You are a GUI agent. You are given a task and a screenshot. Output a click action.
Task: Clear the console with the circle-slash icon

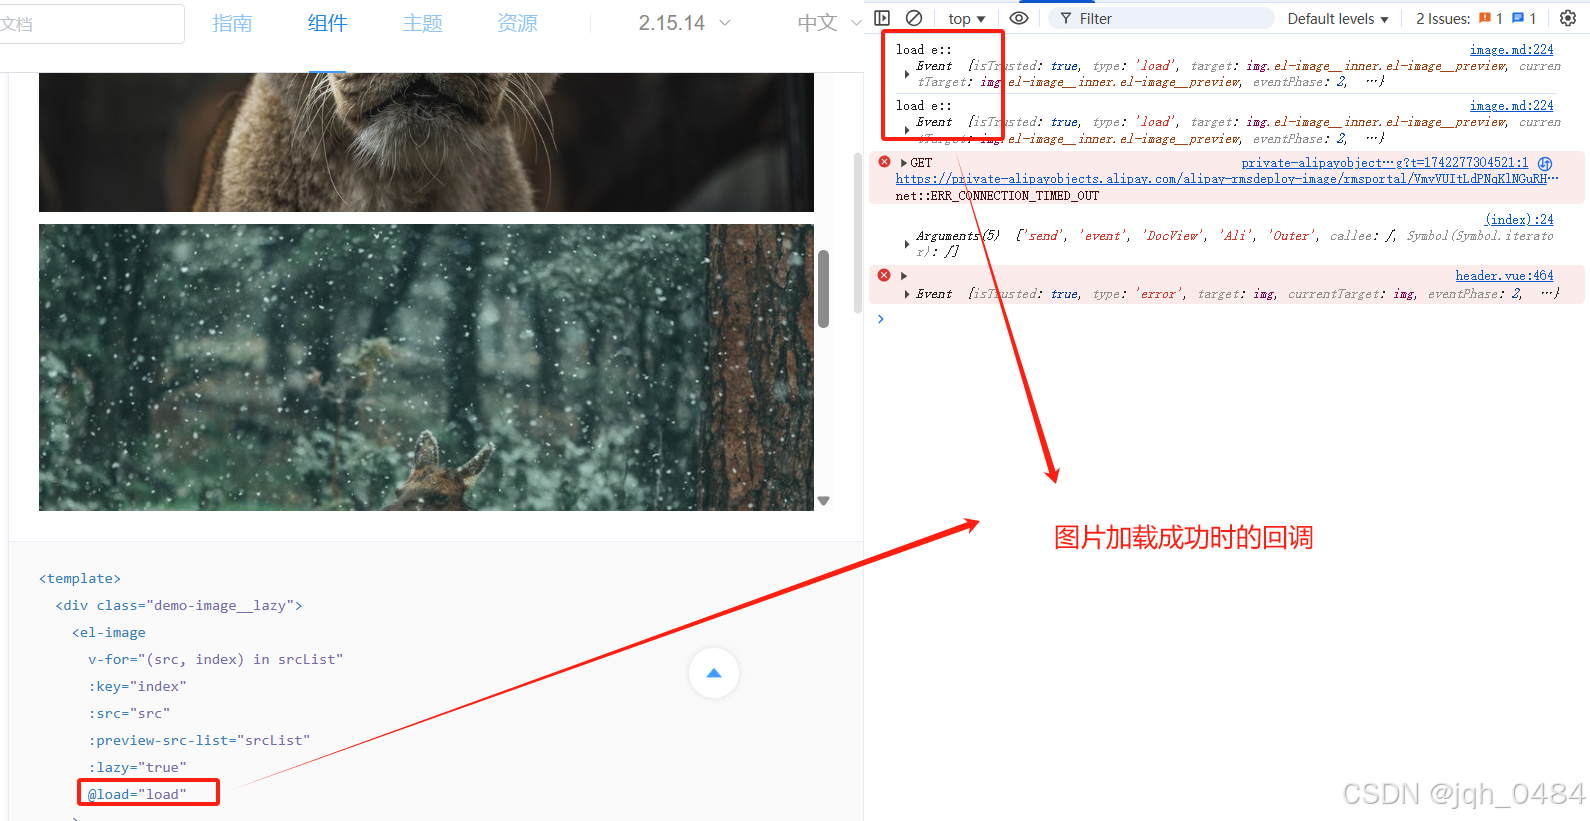tap(914, 18)
